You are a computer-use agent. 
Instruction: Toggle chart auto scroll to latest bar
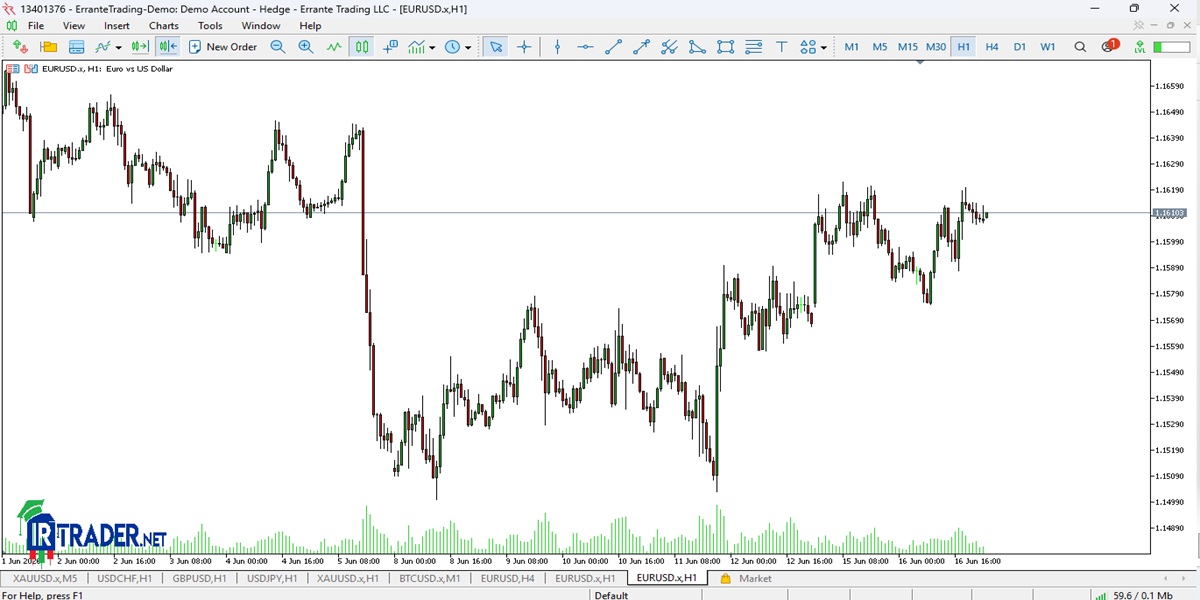[139, 47]
